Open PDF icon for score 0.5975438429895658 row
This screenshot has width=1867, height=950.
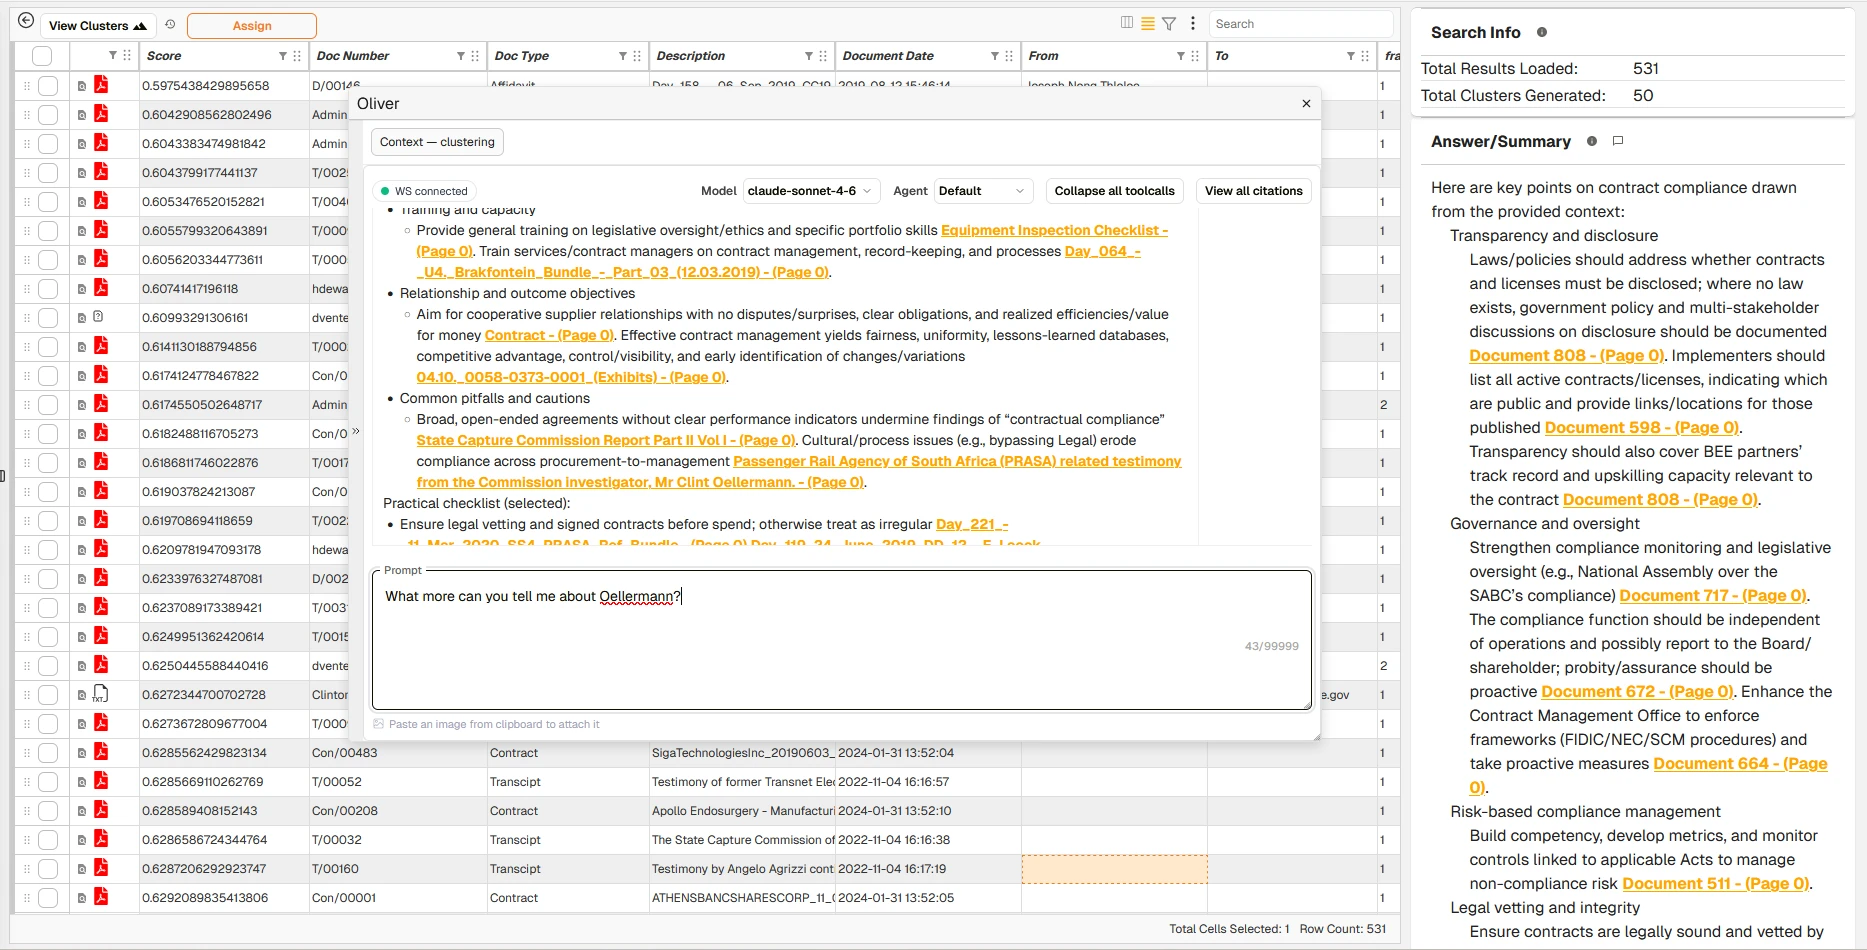point(101,85)
